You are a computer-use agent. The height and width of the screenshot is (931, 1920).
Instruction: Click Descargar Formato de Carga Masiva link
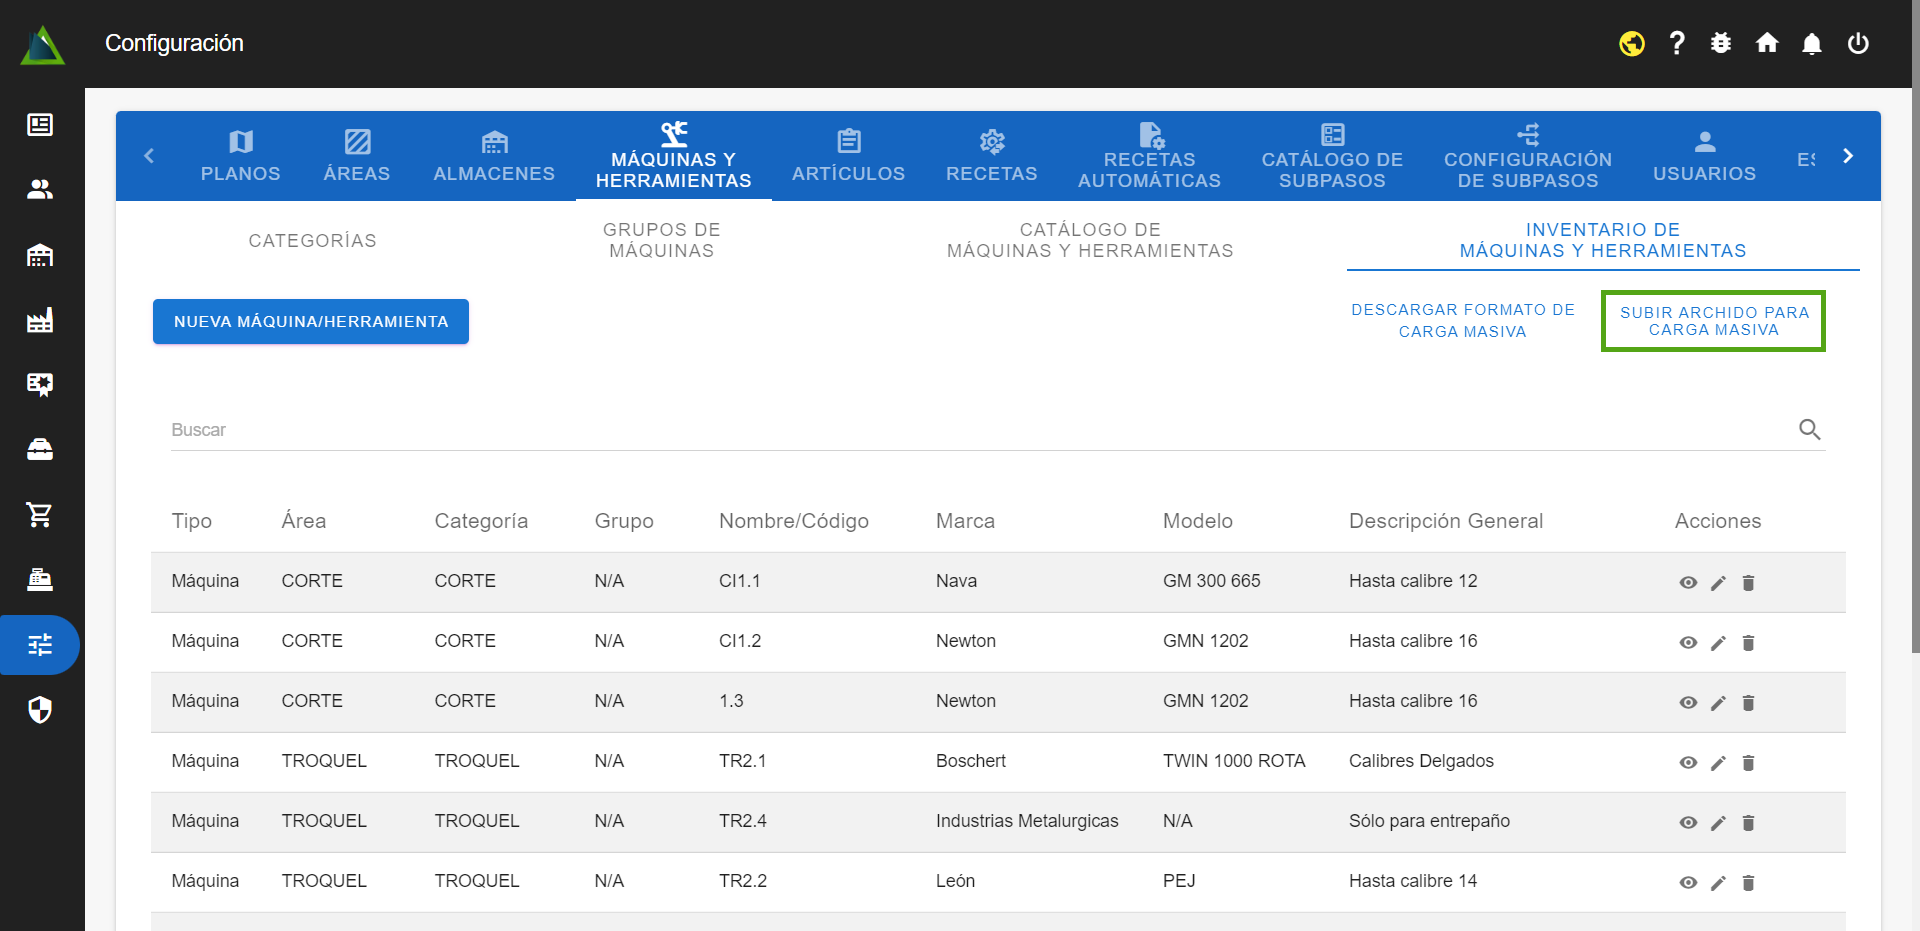(x=1462, y=321)
